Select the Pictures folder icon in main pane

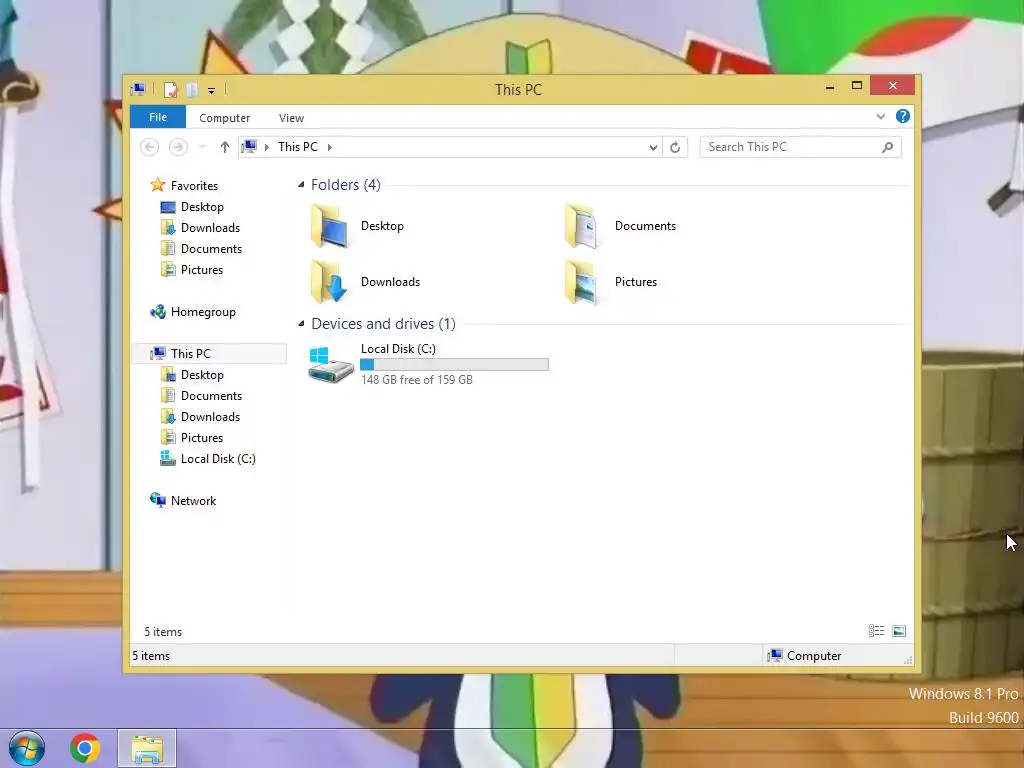coord(581,281)
